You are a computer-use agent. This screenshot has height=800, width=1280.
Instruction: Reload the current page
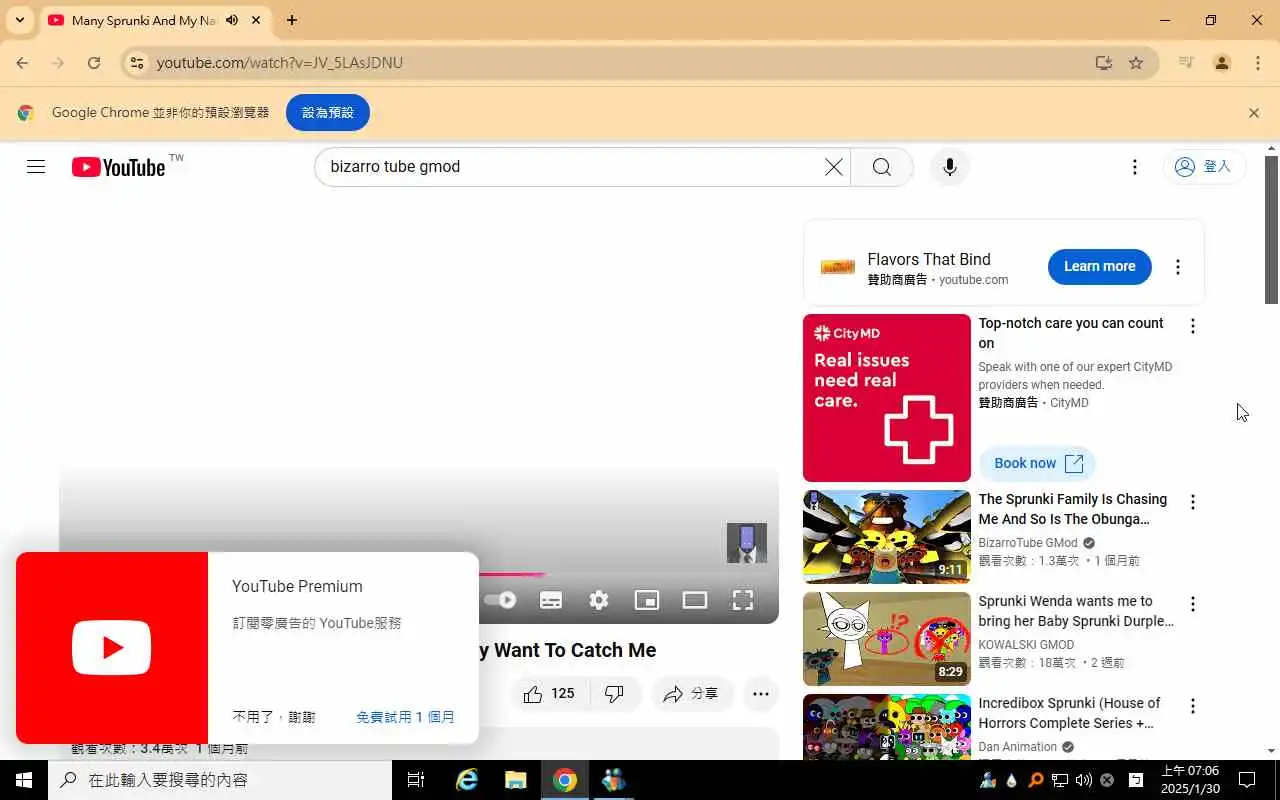(94, 63)
